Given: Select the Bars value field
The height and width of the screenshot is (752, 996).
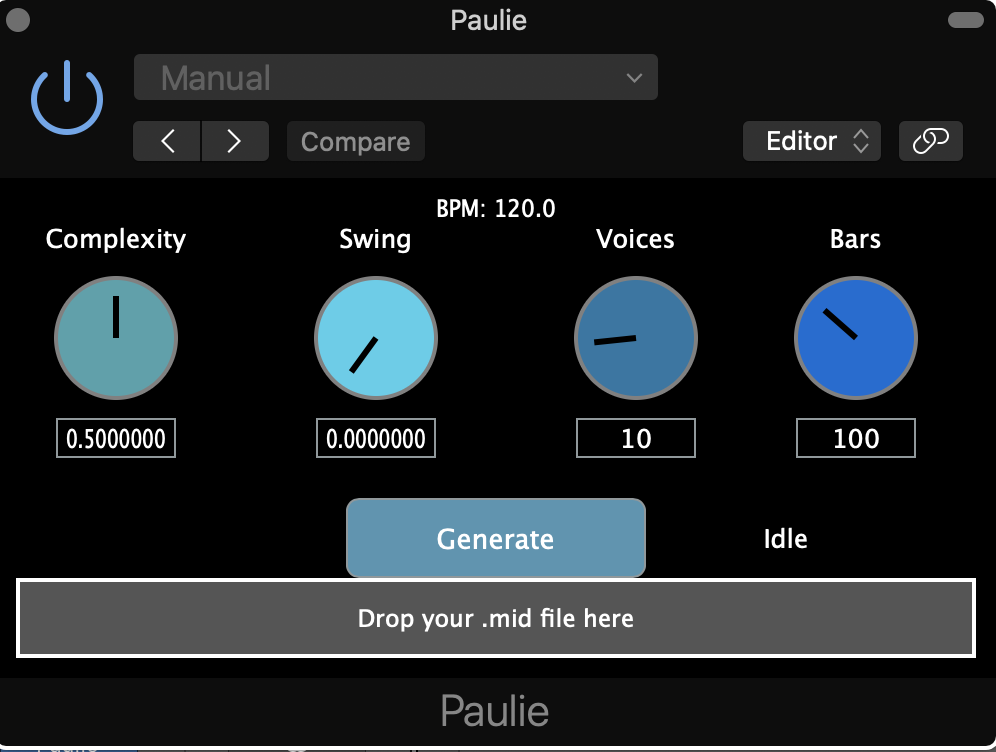Looking at the screenshot, I should 856,439.
